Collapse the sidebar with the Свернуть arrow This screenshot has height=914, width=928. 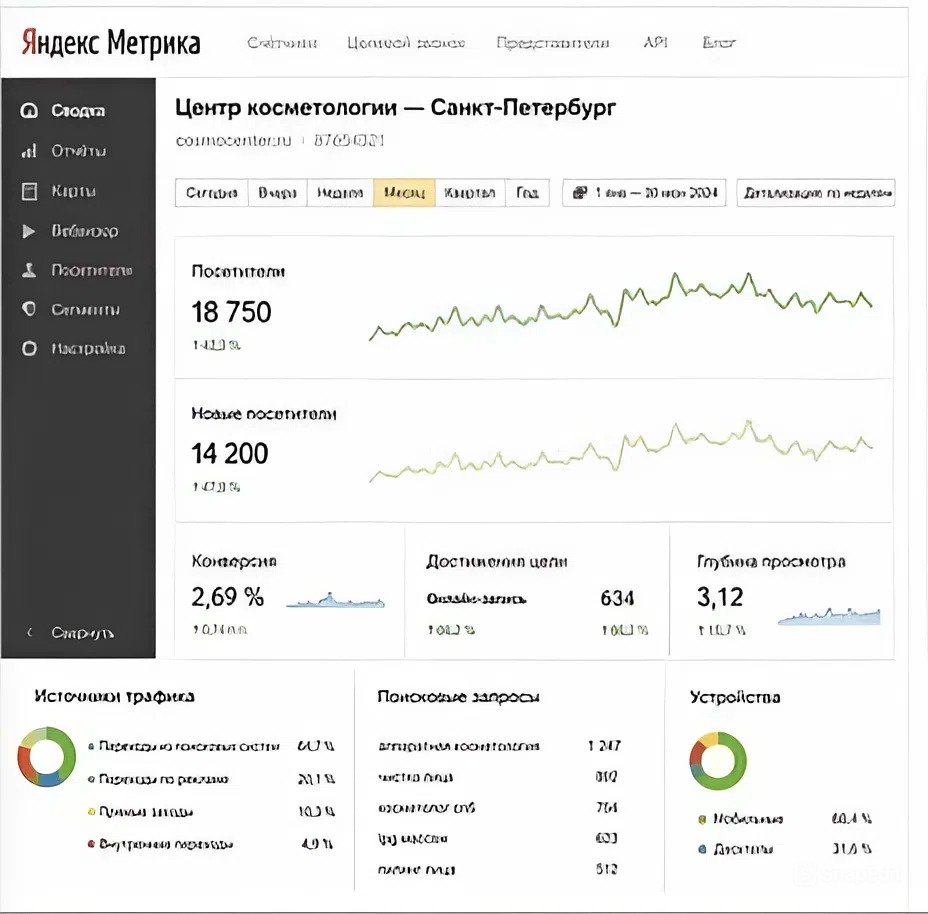click(29, 633)
